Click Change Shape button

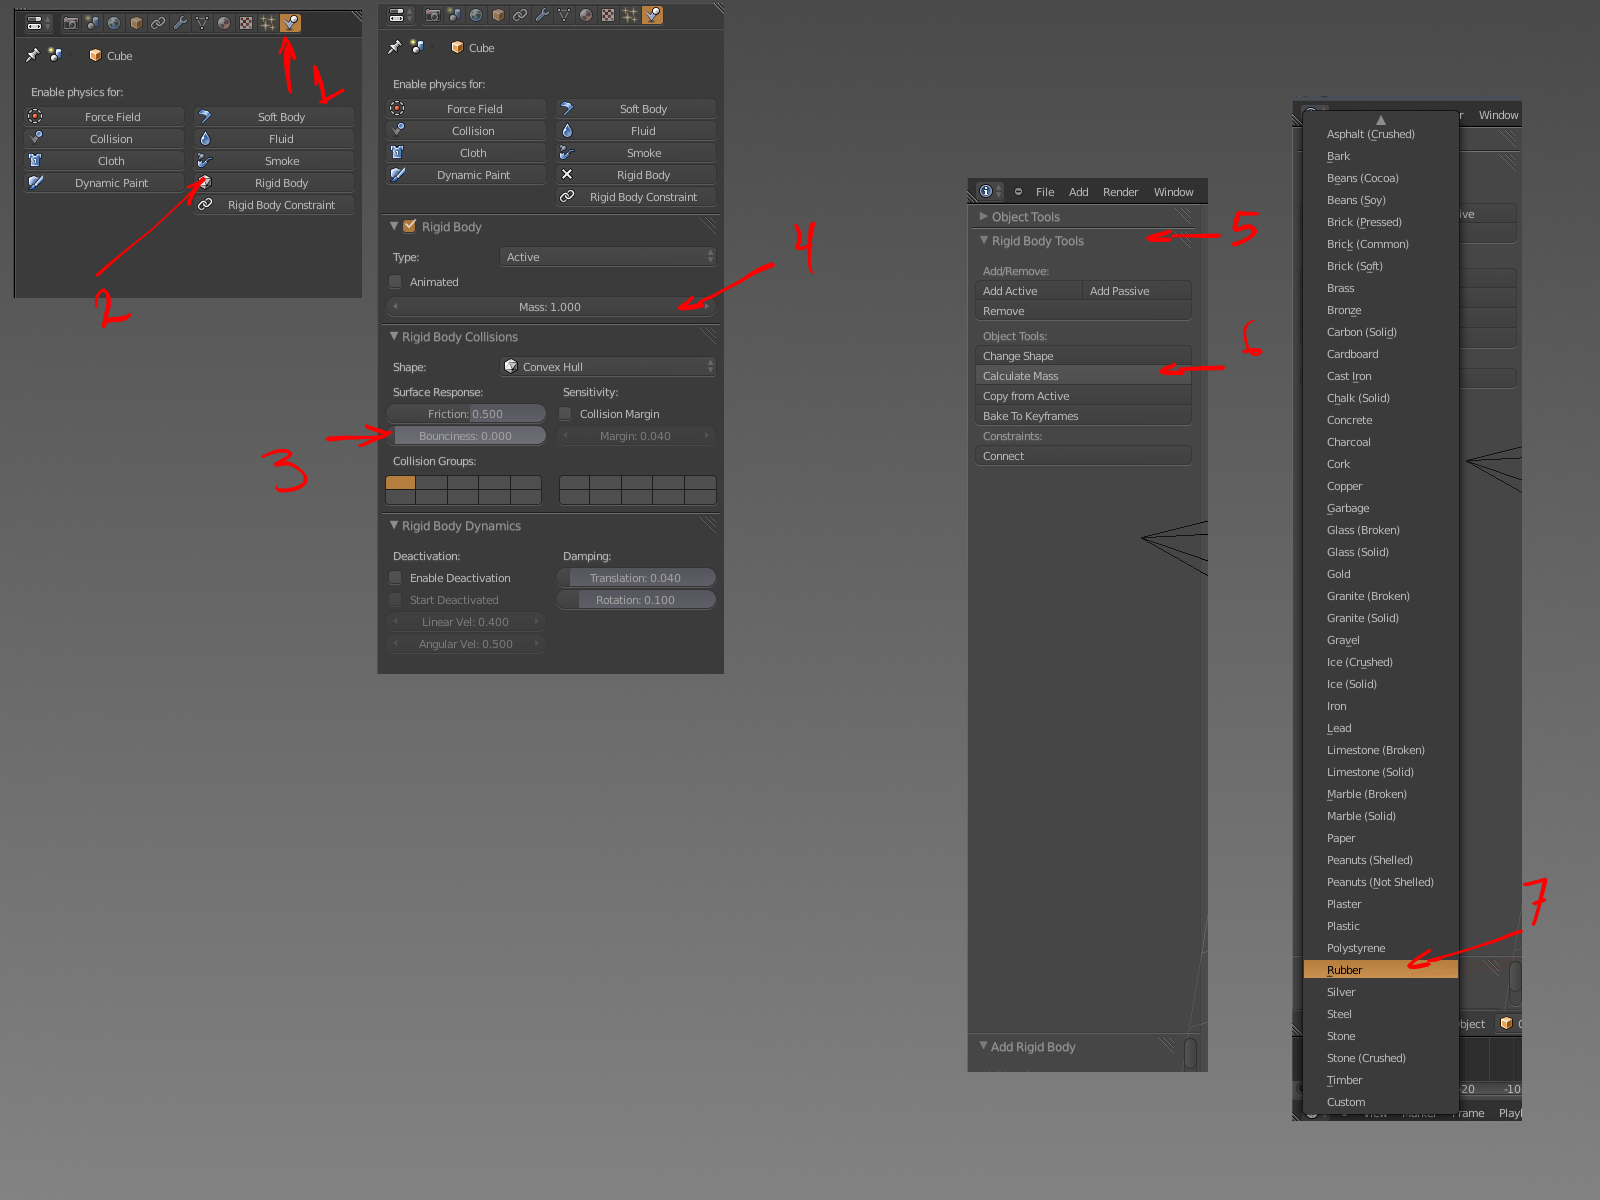click(1083, 356)
